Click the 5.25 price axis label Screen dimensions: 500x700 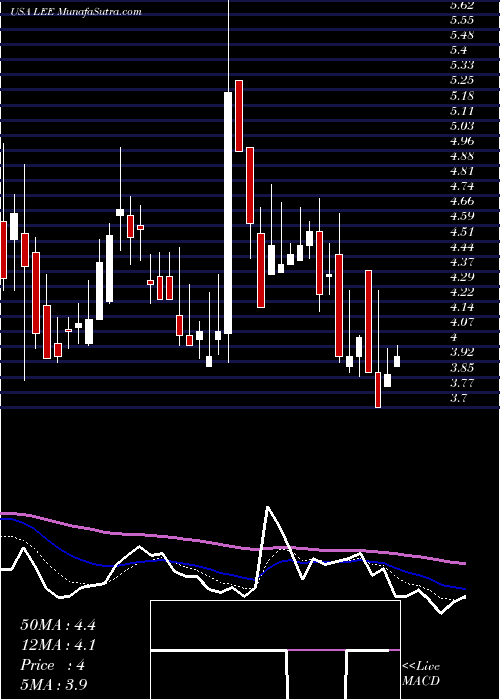[x=462, y=81]
